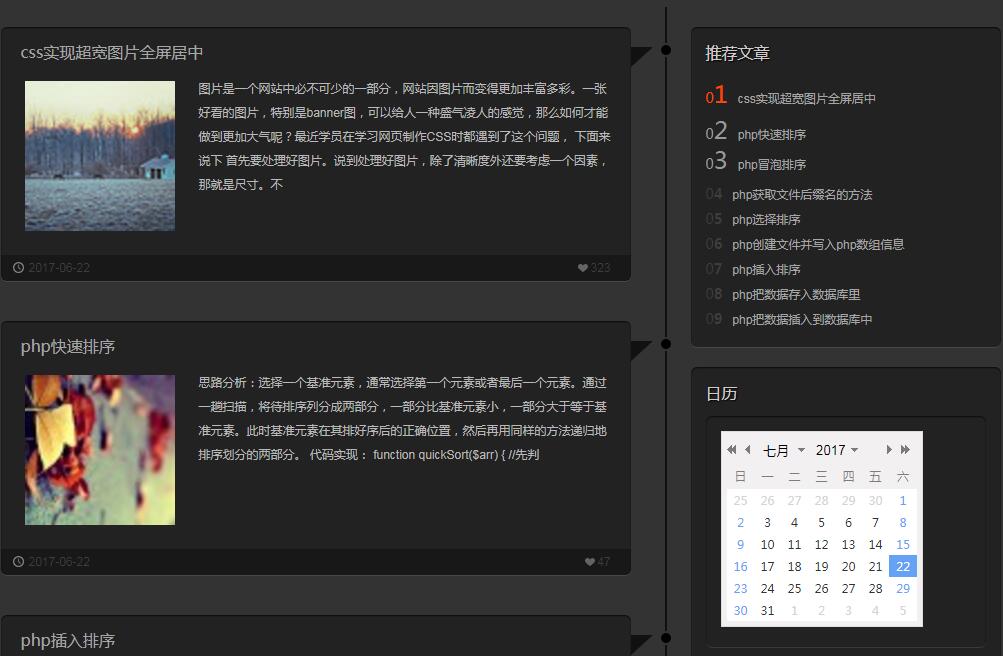
Task: Click heart icon showing 323 likes
Action: [x=583, y=268]
